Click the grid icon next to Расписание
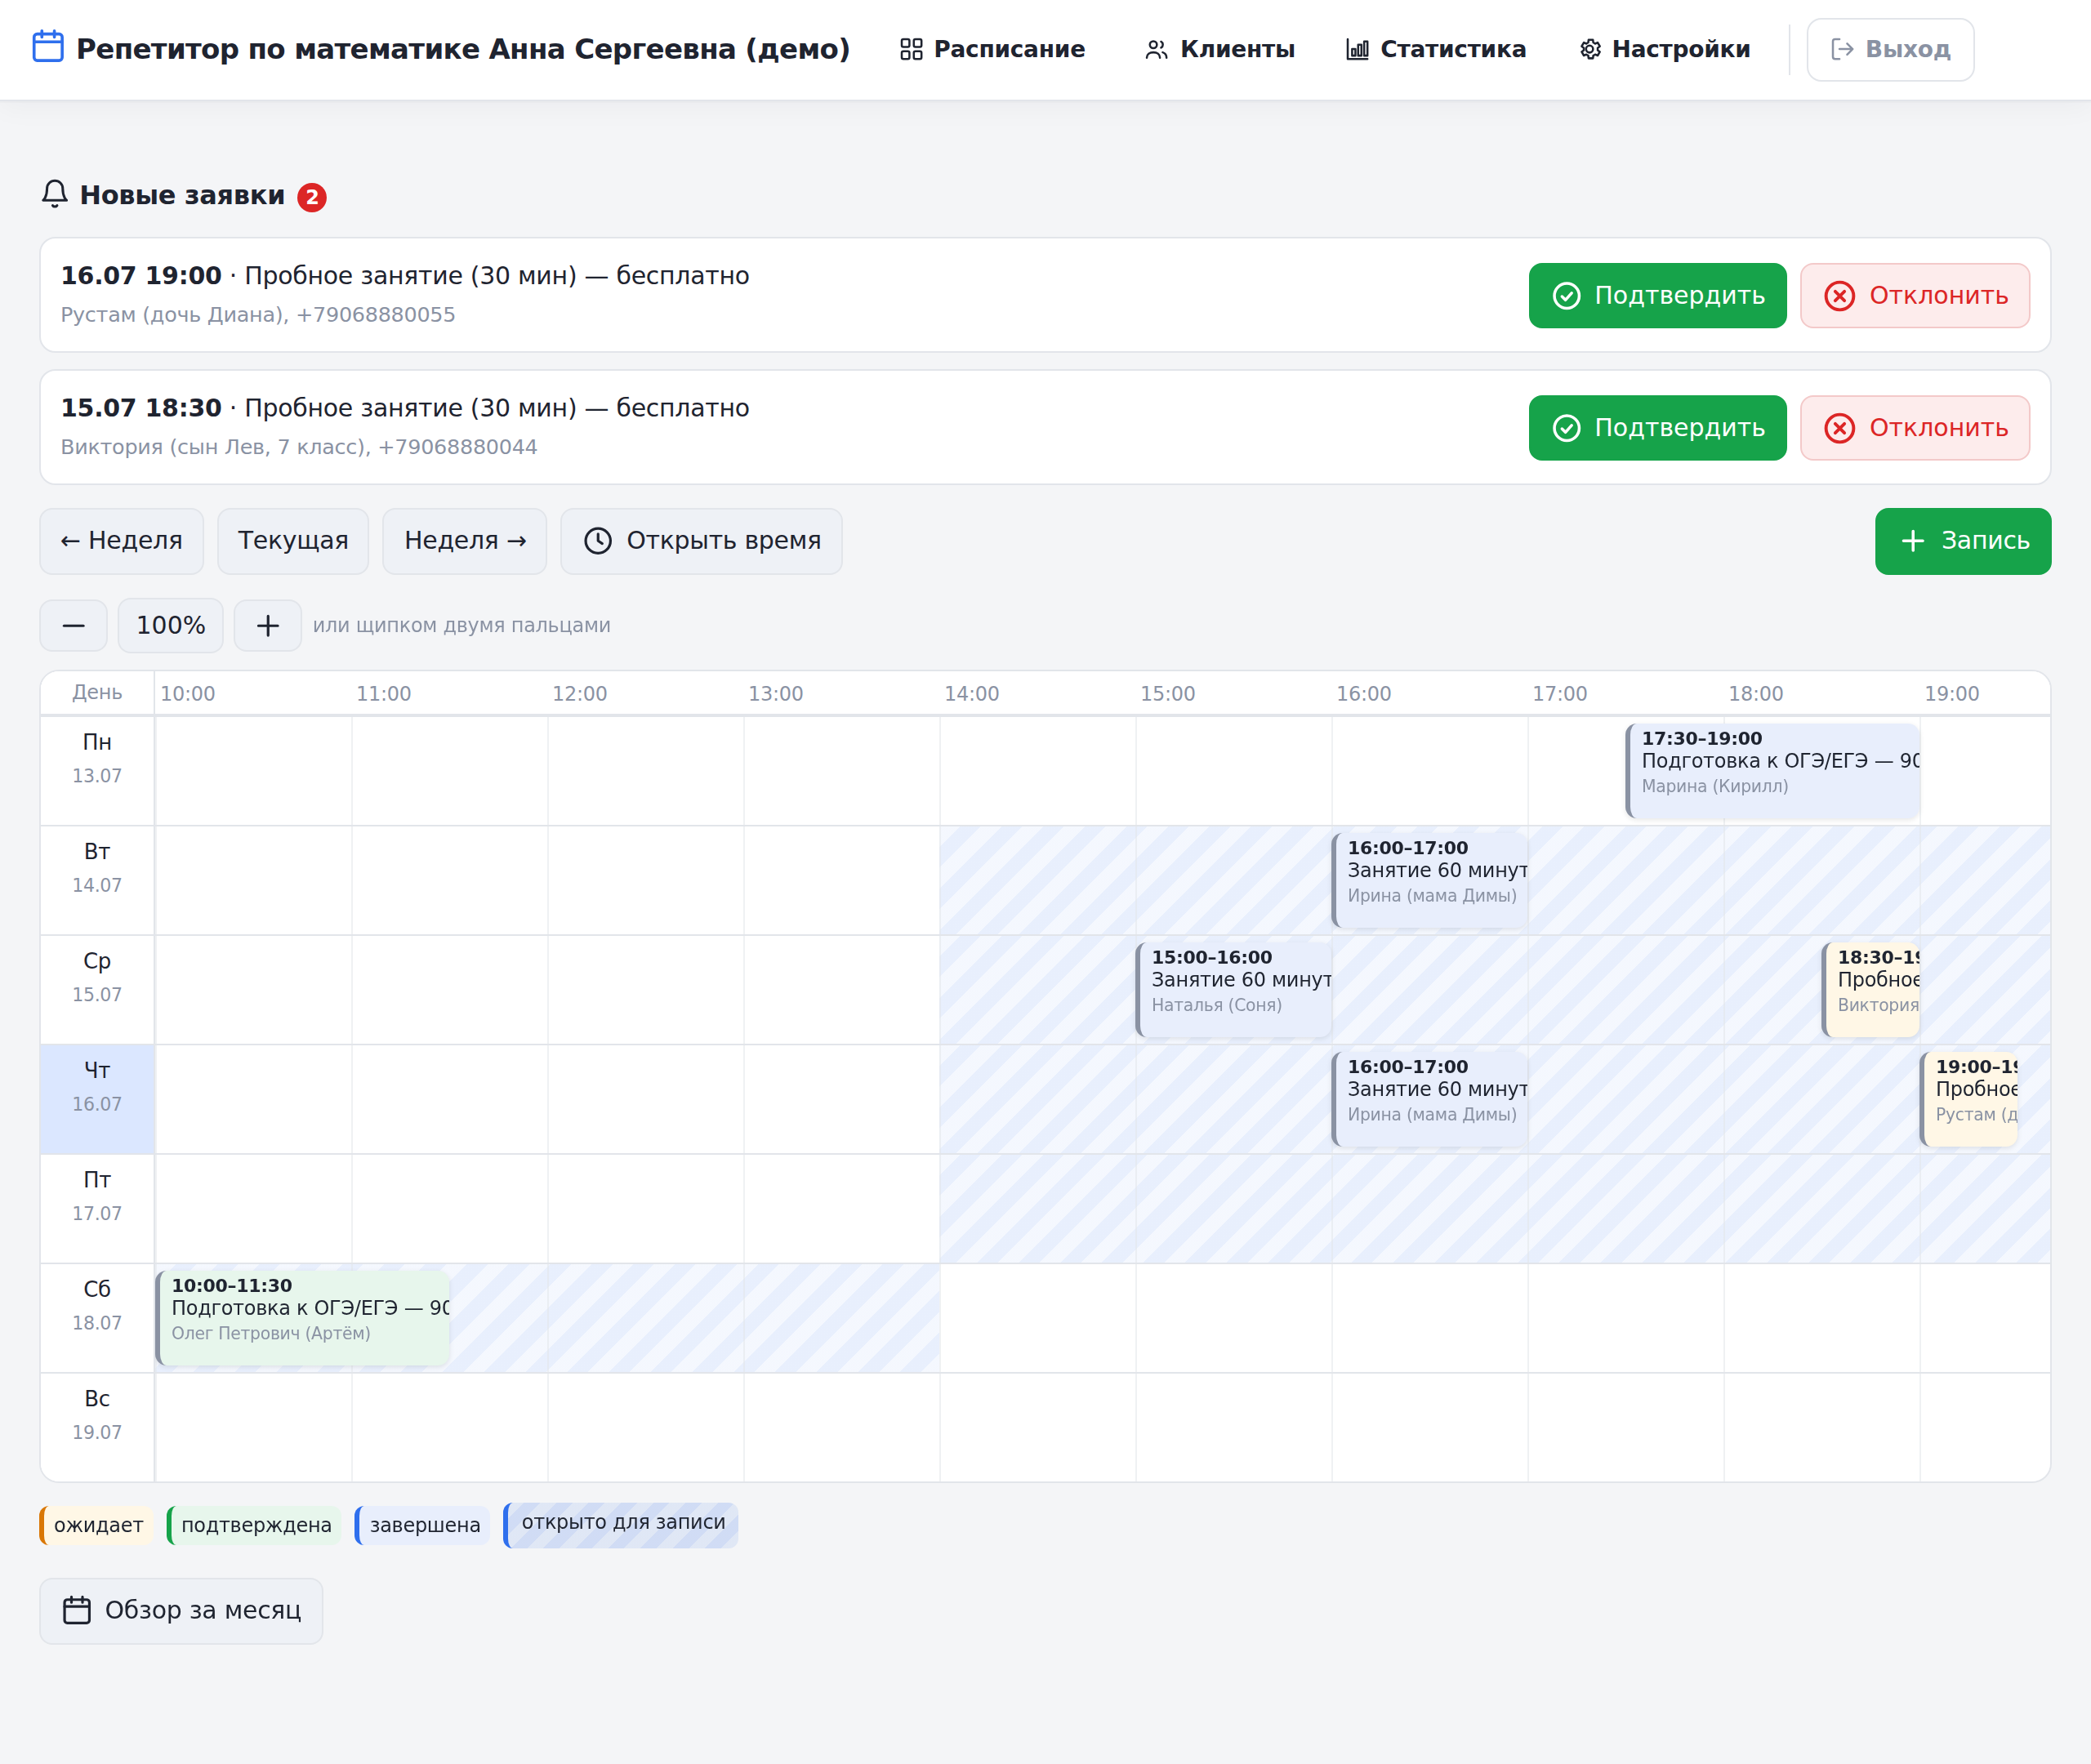The image size is (2091, 1764). [x=911, y=49]
